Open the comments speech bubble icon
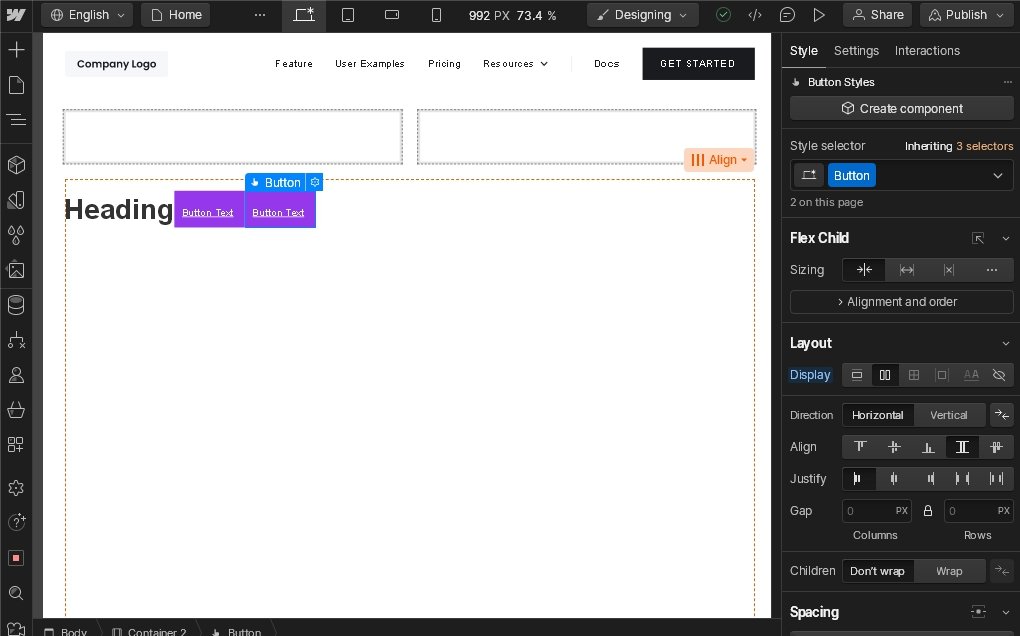 click(x=788, y=15)
